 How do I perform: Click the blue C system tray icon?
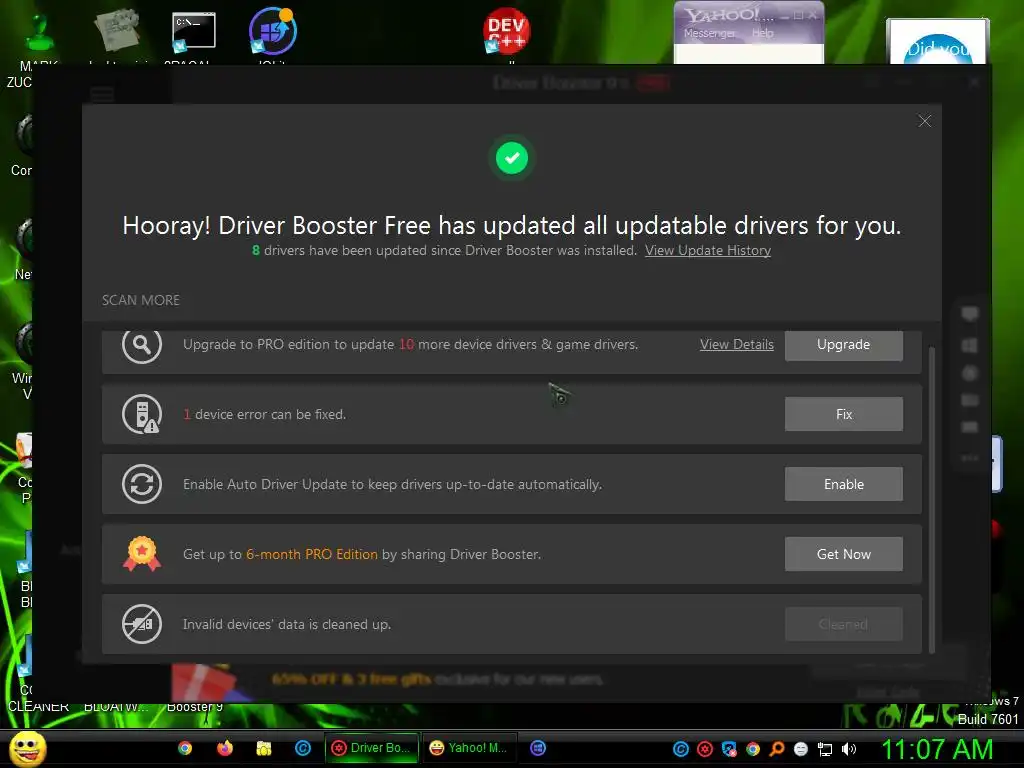pyautogui.click(x=680, y=749)
